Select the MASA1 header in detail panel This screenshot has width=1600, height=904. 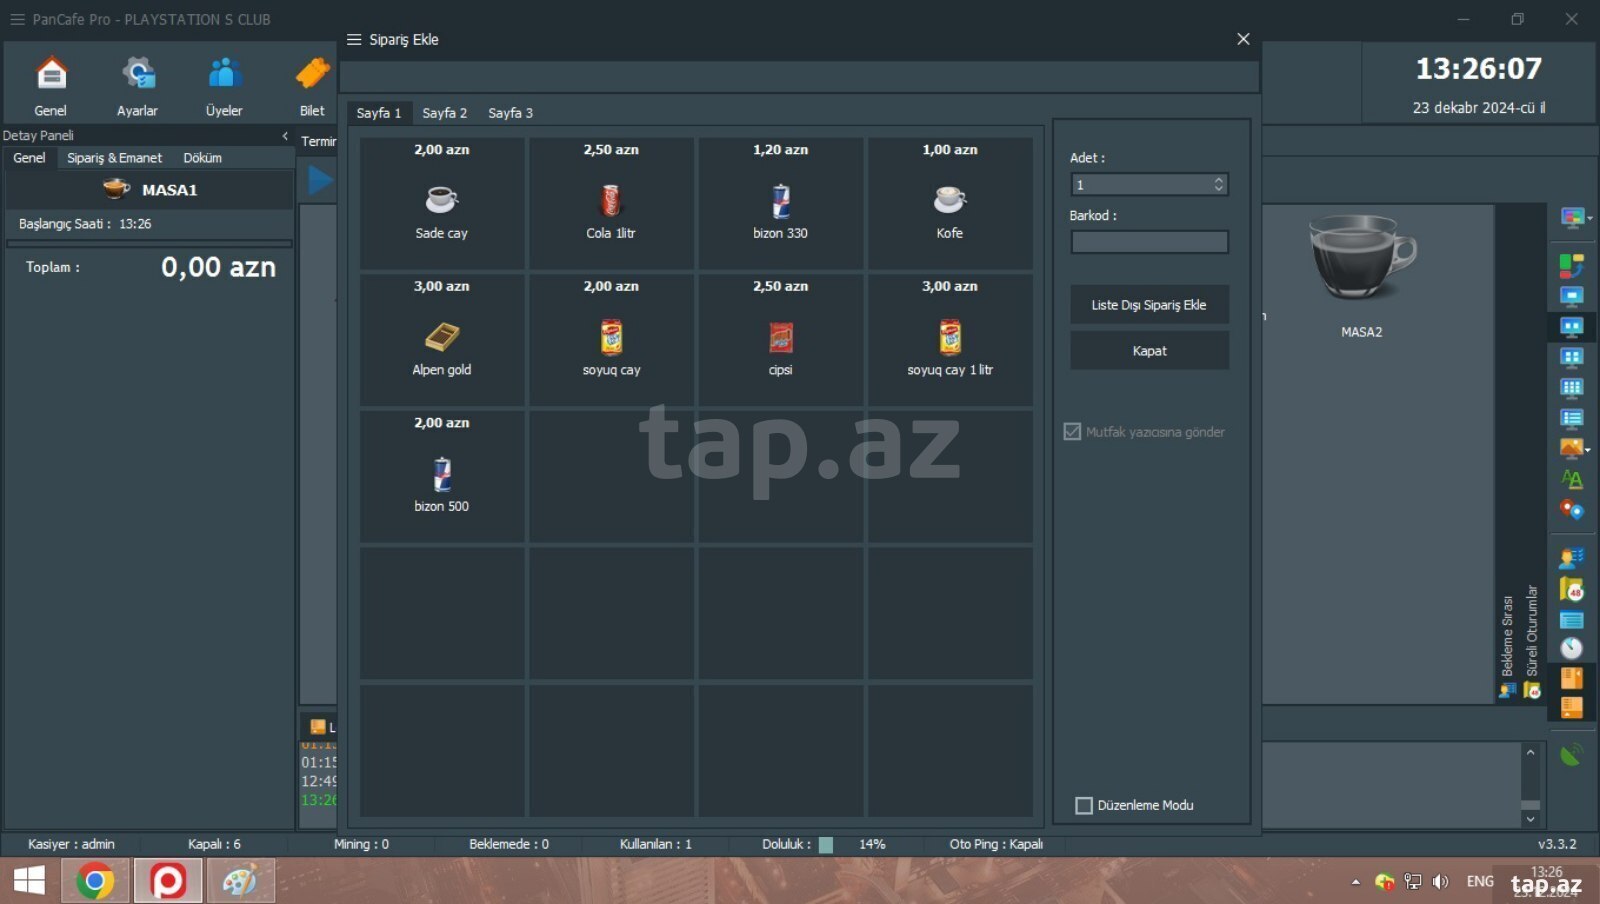point(150,190)
